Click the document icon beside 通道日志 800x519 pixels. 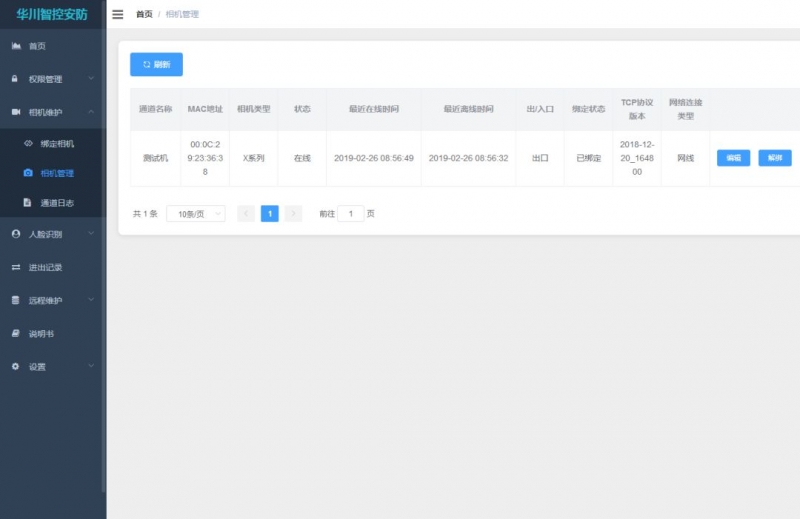[x=29, y=203]
